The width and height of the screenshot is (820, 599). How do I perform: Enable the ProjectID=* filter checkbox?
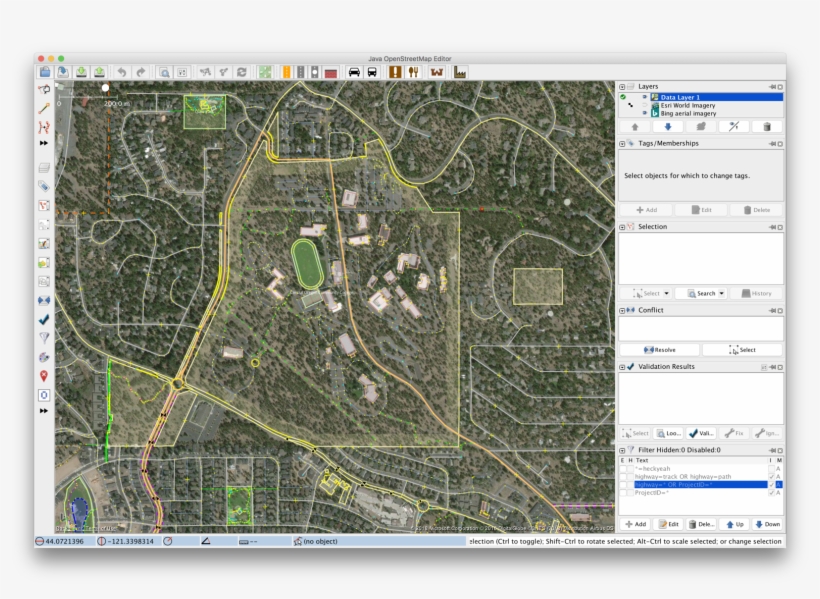[622, 492]
